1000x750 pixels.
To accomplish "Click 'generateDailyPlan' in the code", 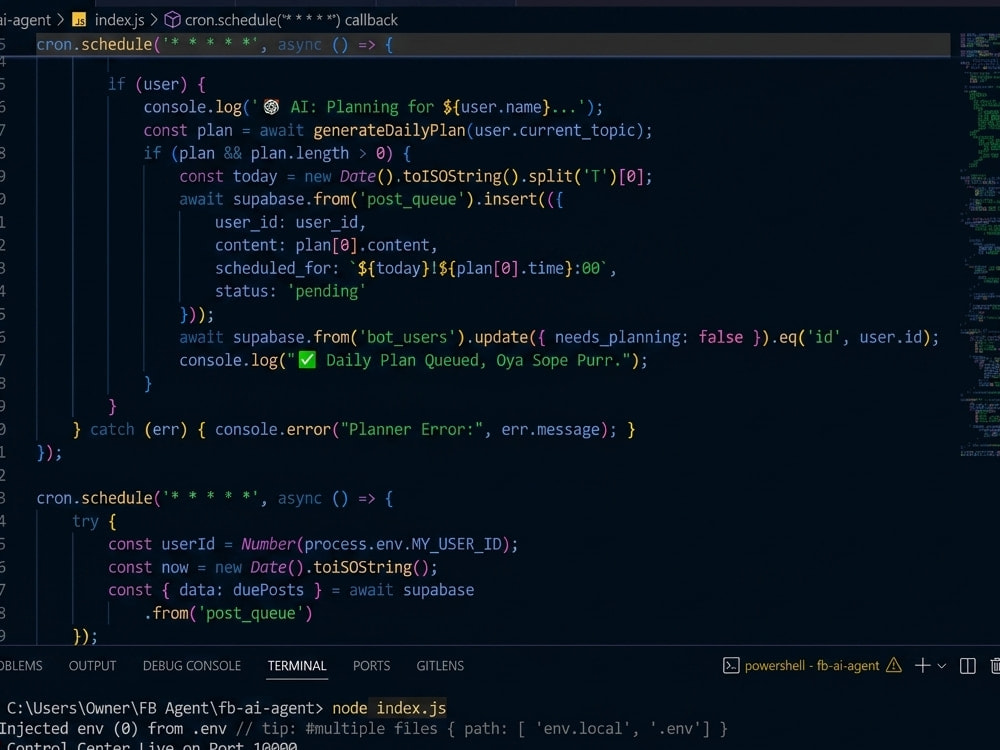I will pyautogui.click(x=389, y=130).
